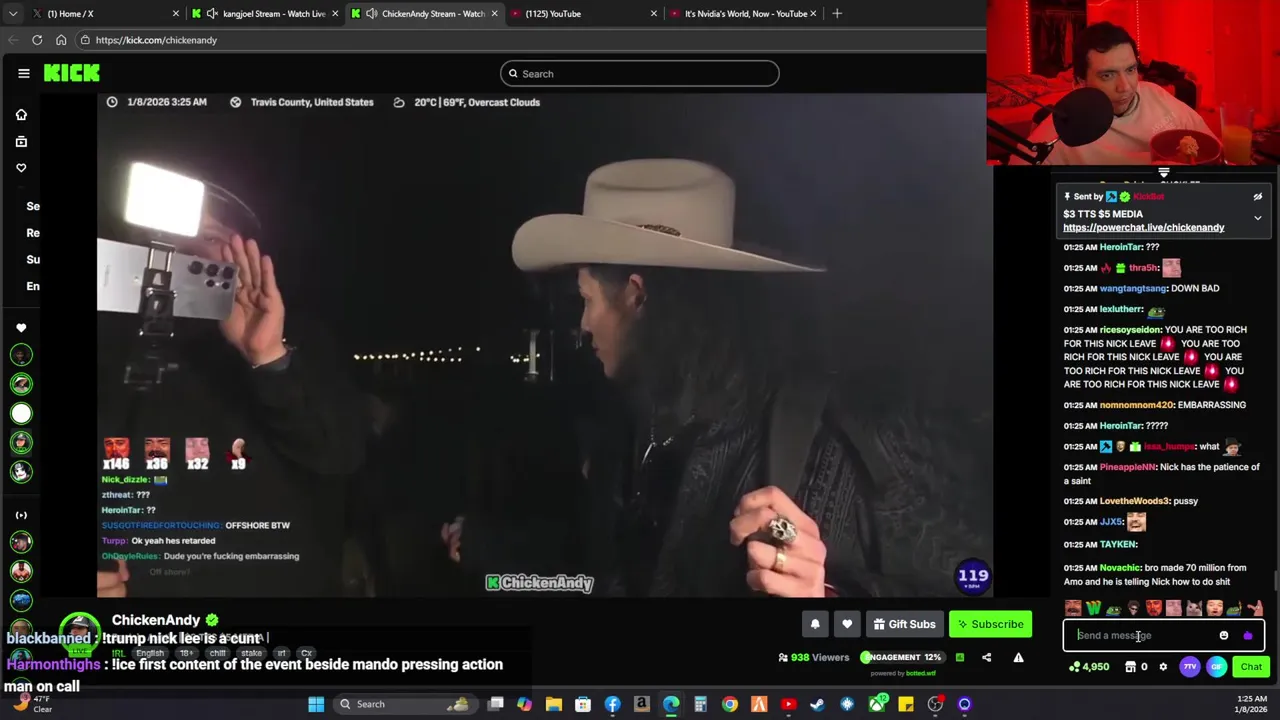Click the ChickenAndy channel name
The image size is (1280, 720).
point(156,620)
